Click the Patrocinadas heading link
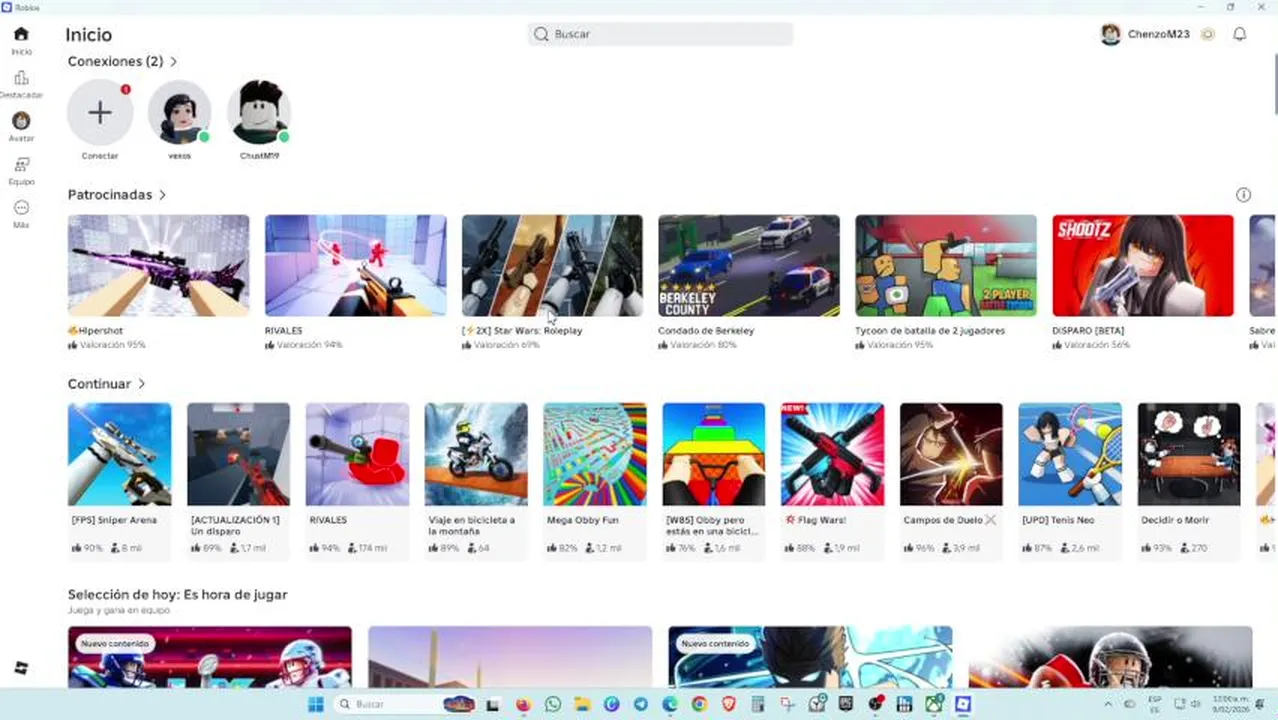1278x720 pixels. point(110,195)
